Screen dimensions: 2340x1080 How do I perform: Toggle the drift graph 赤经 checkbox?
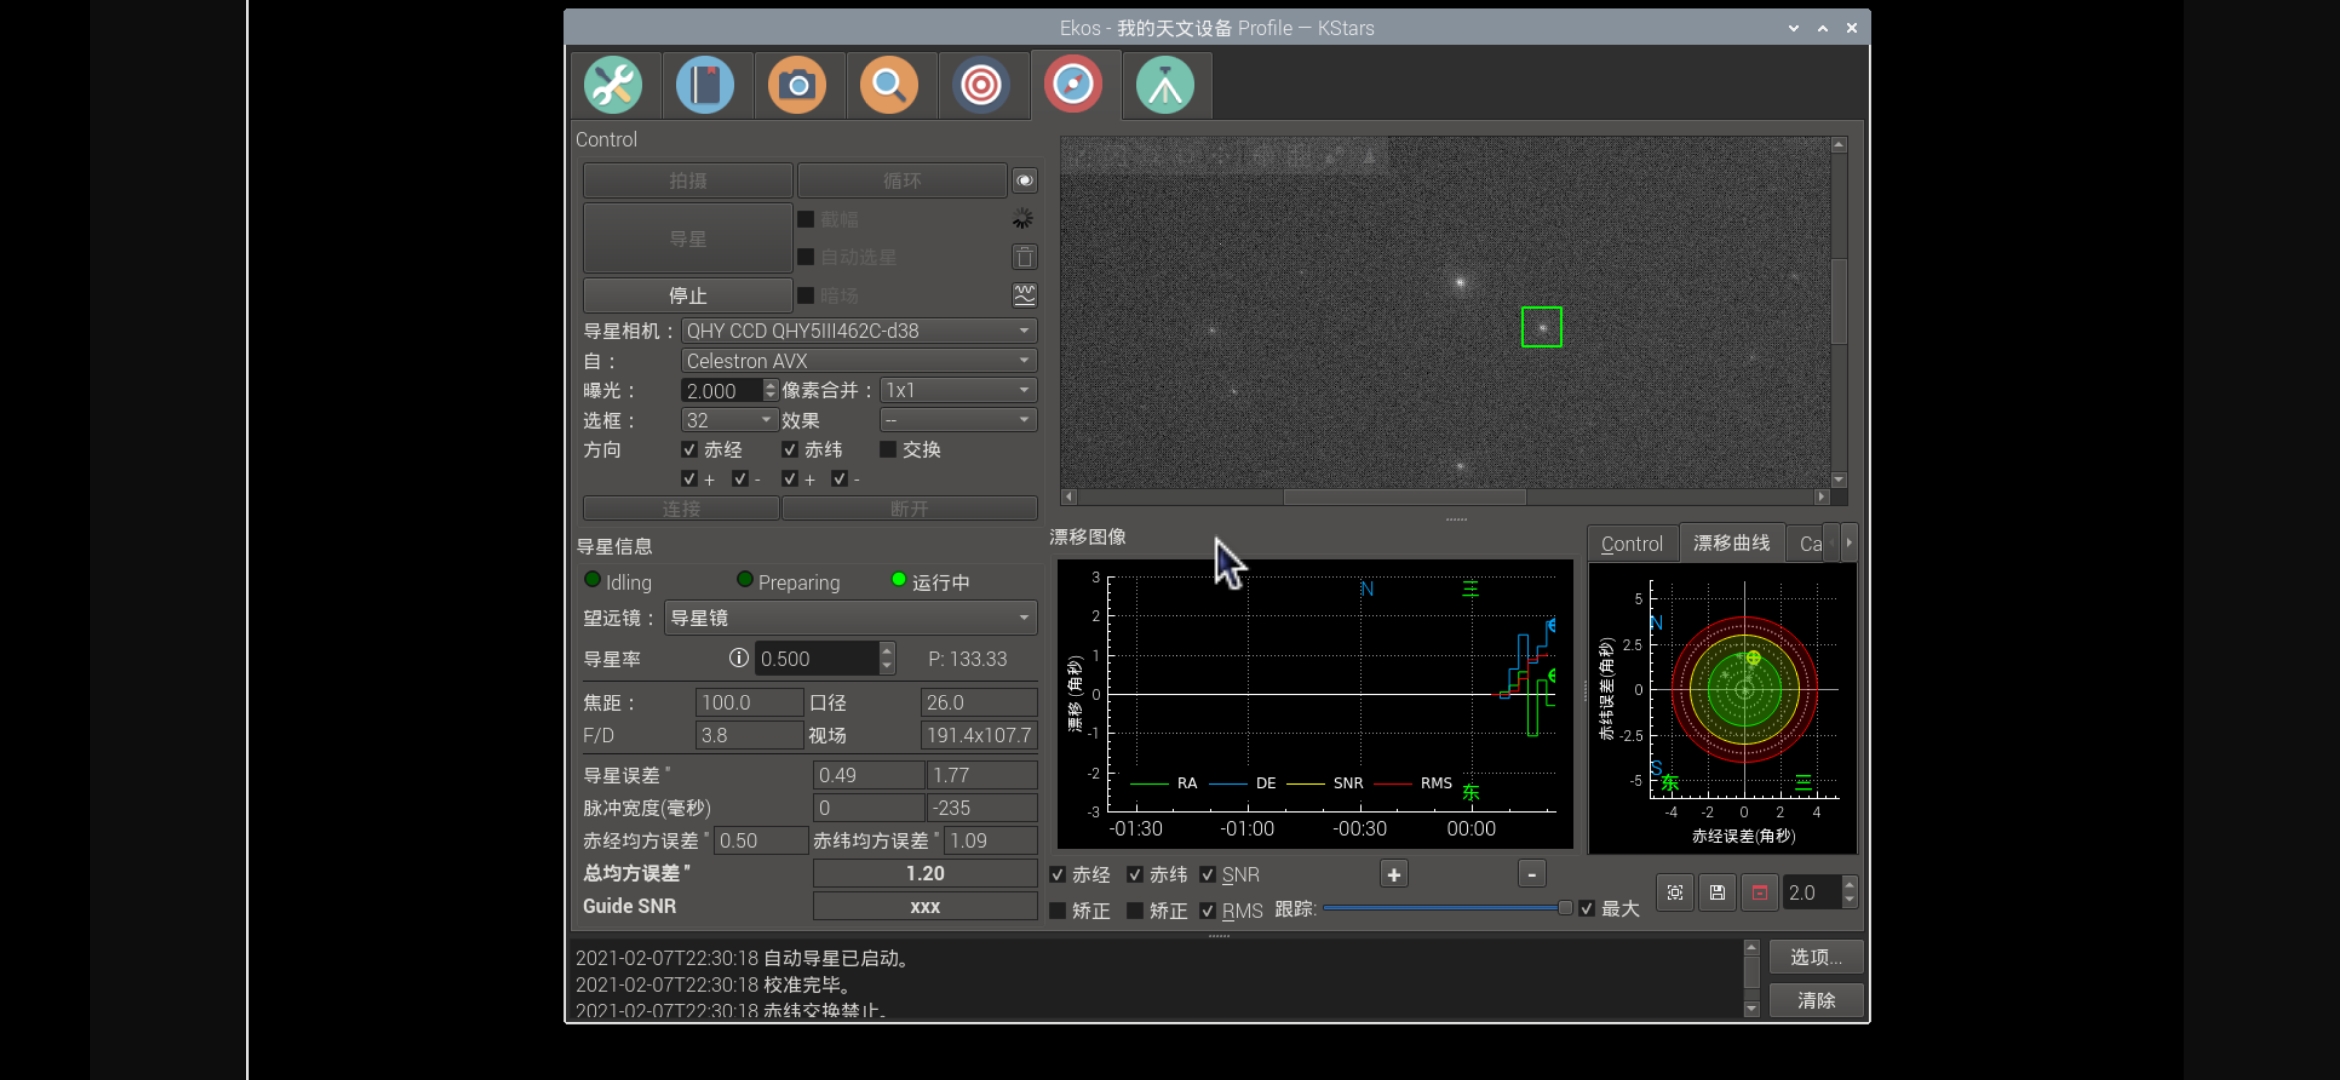click(x=1057, y=875)
